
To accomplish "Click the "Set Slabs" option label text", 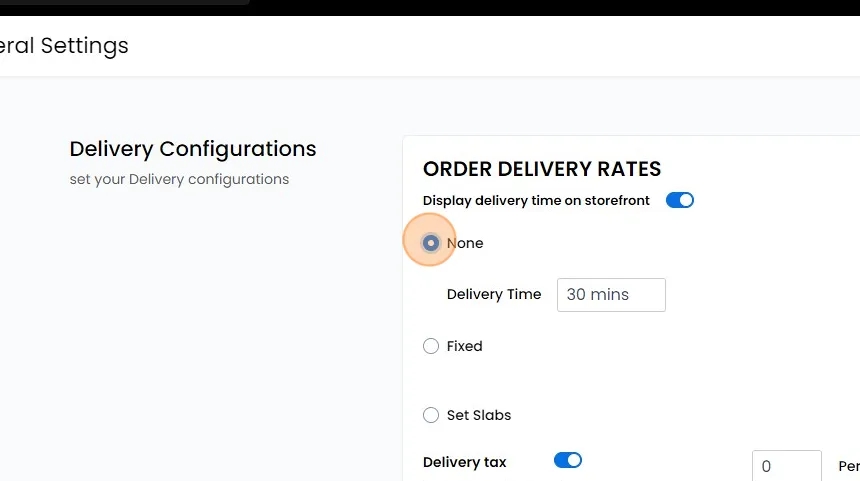I will 479,415.
